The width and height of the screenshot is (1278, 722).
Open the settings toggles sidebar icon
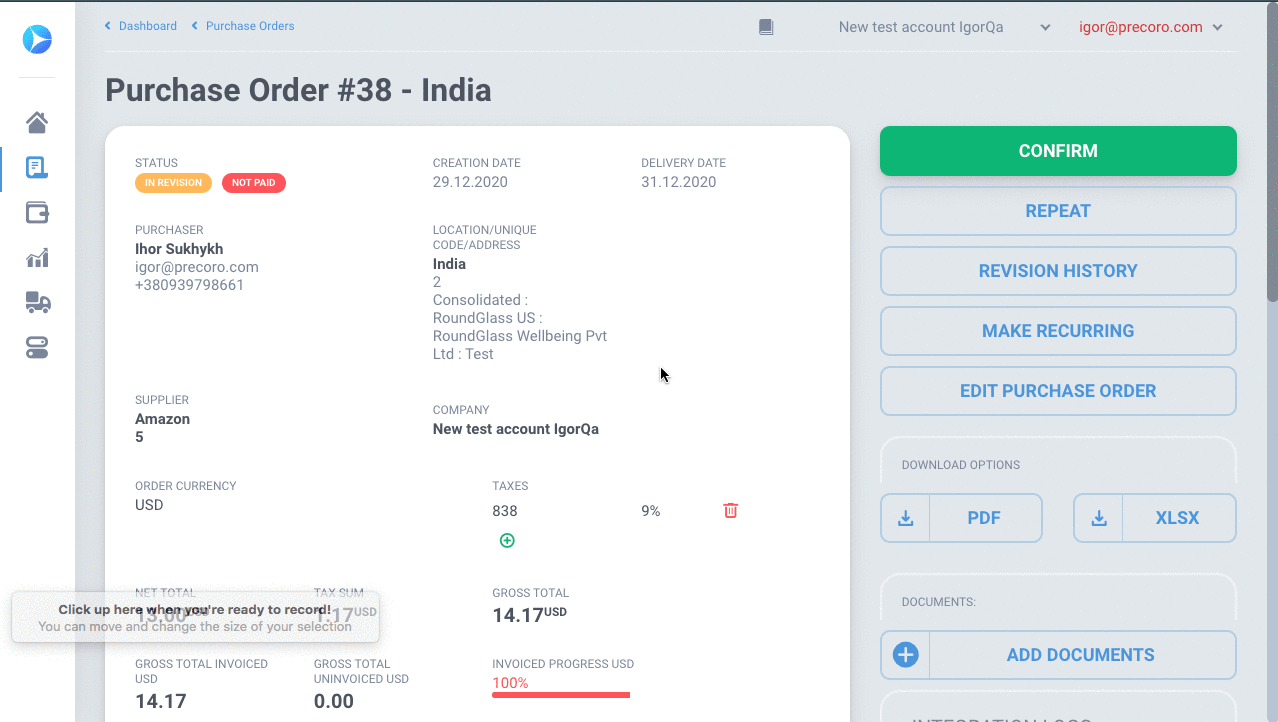click(x=37, y=348)
